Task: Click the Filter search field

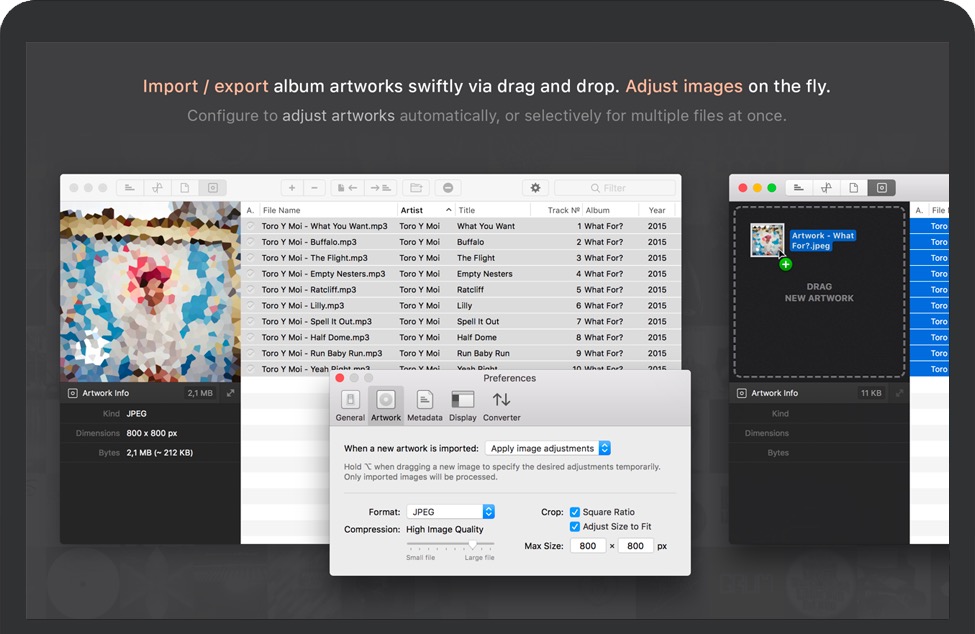Action: (x=615, y=188)
